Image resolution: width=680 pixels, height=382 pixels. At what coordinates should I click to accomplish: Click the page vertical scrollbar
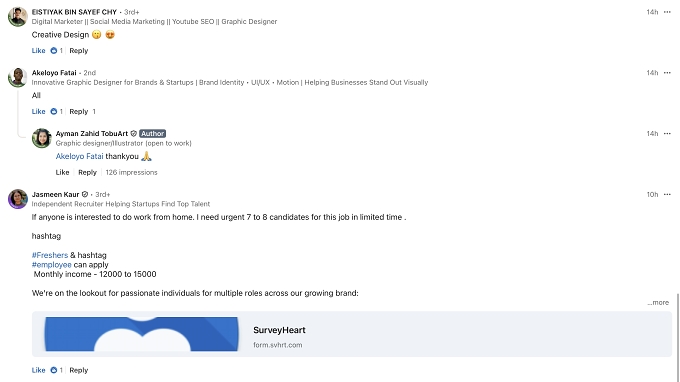pos(677,338)
